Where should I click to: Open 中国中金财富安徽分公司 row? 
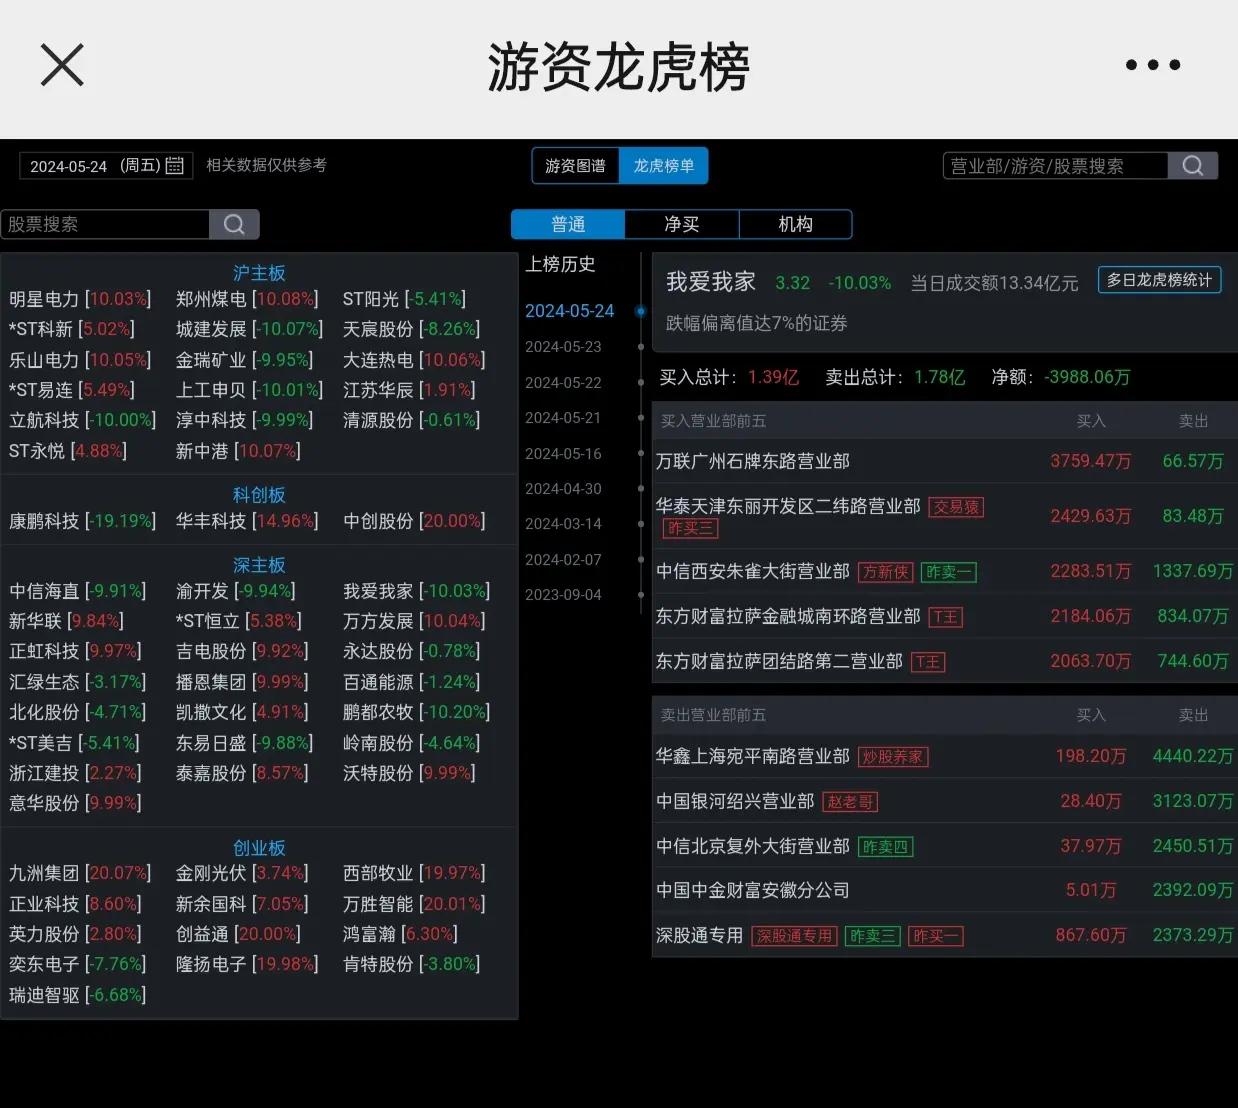pos(945,890)
